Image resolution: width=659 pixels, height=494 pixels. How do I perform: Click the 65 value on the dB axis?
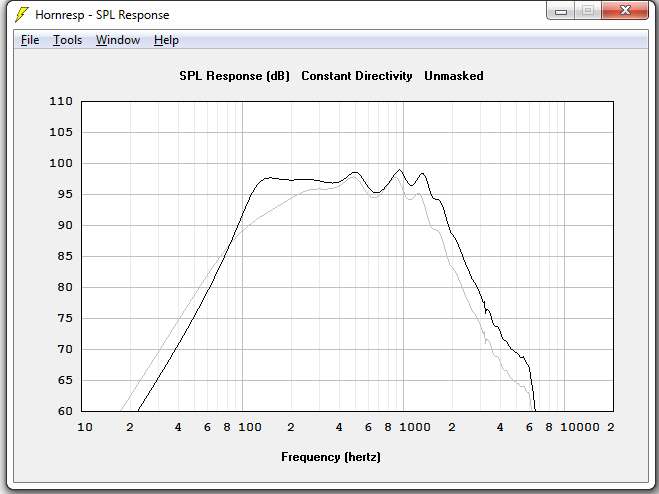pyautogui.click(x=65, y=380)
